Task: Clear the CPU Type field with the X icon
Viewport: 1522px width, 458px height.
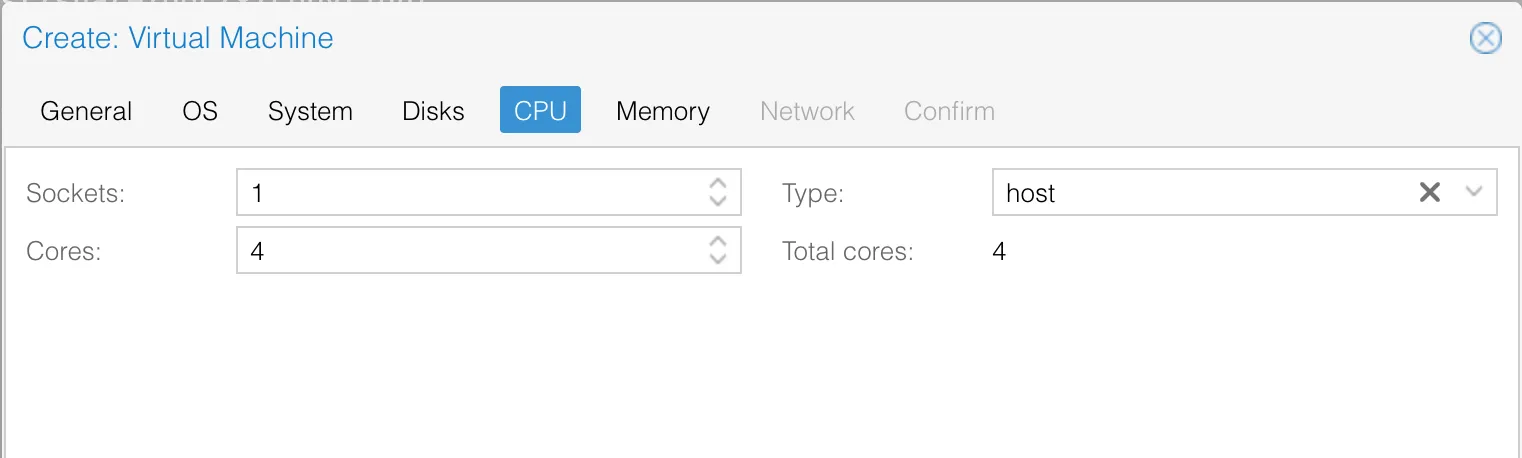Action: 1430,192
